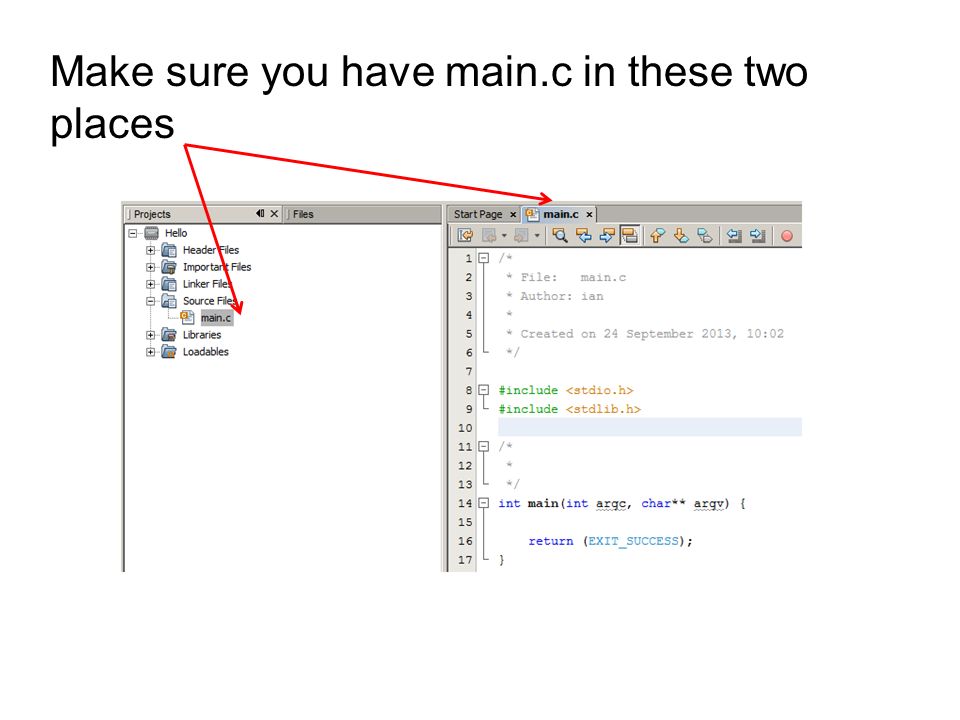Select Linker Files in project tree
Viewport: 960px width, 720px height.
pos(208,284)
